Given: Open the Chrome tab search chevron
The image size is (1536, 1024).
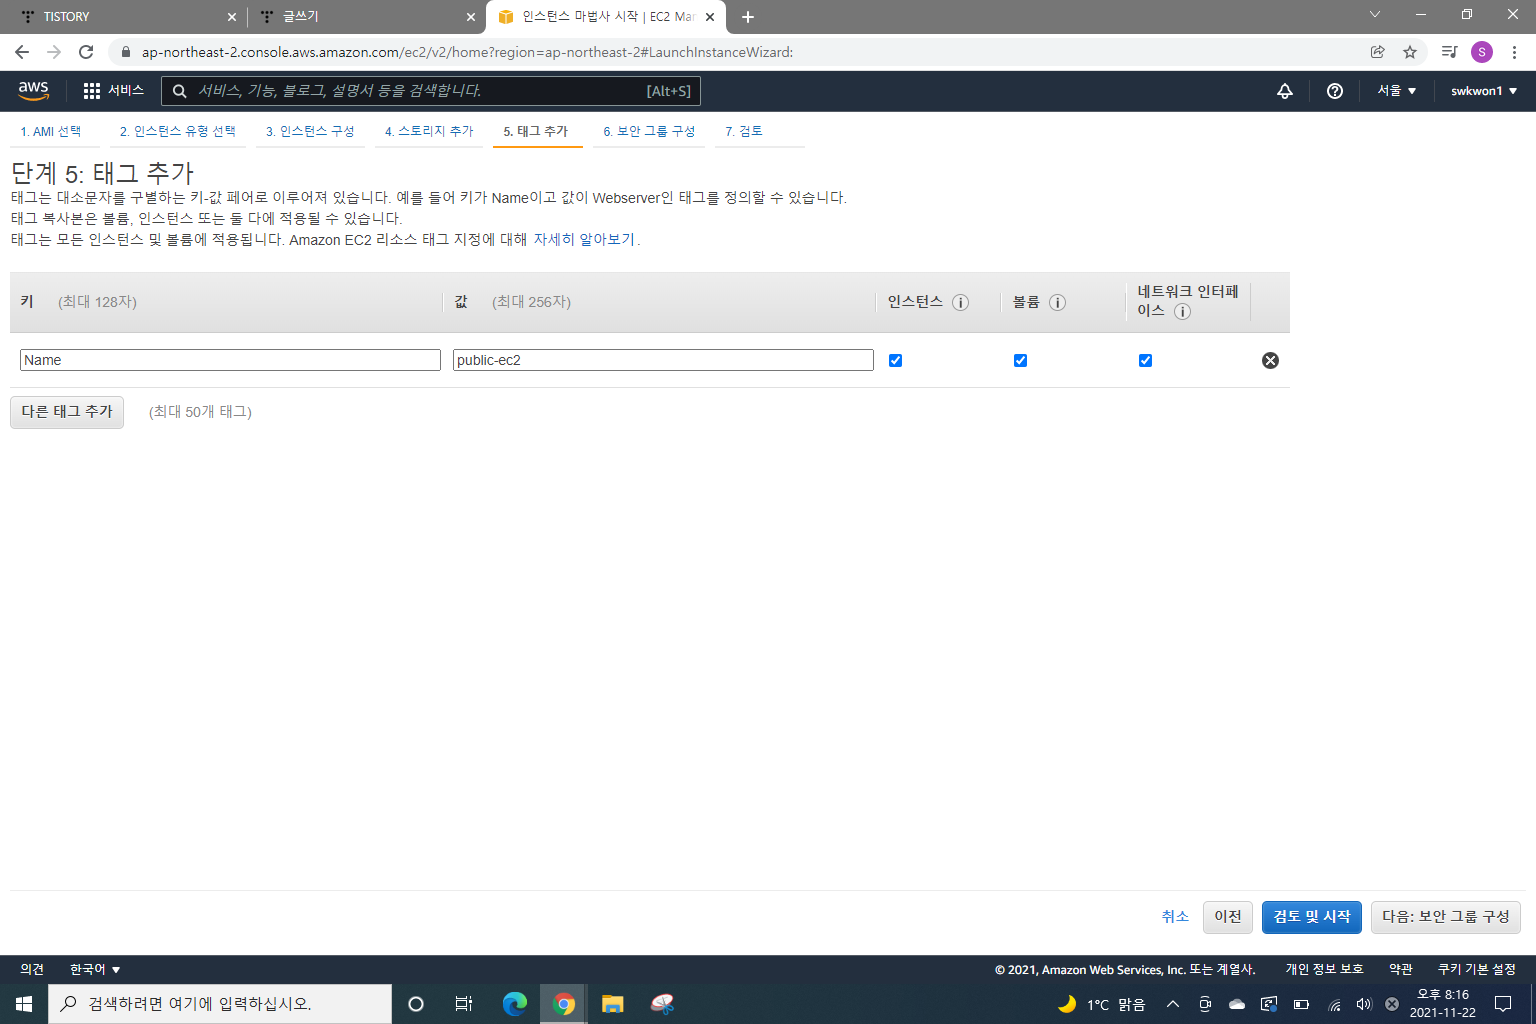Looking at the screenshot, I should pyautogui.click(x=1375, y=15).
